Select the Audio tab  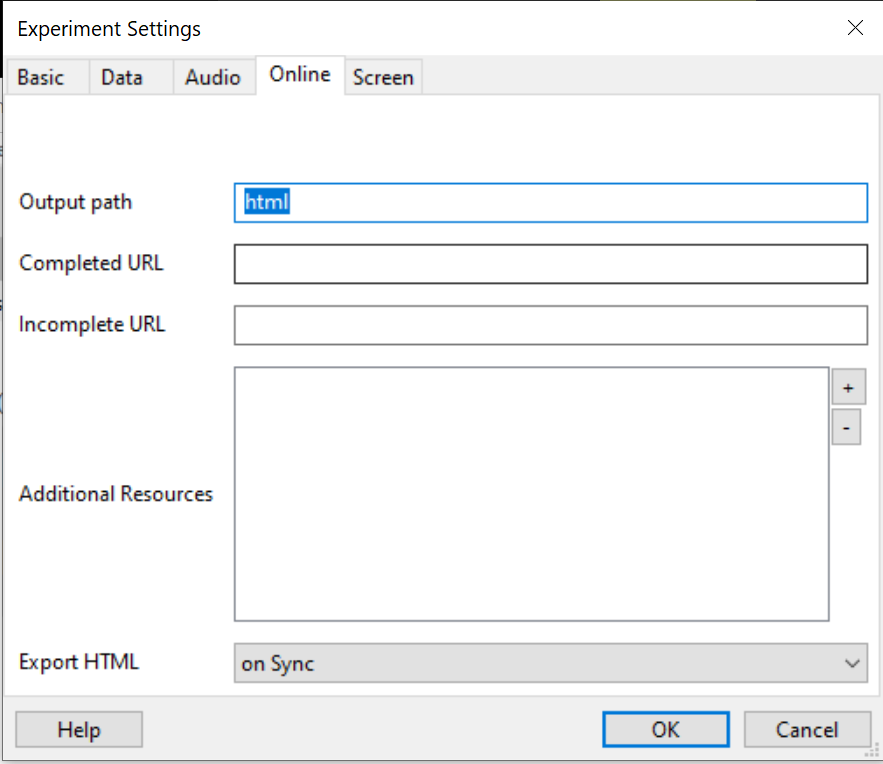[x=213, y=78]
